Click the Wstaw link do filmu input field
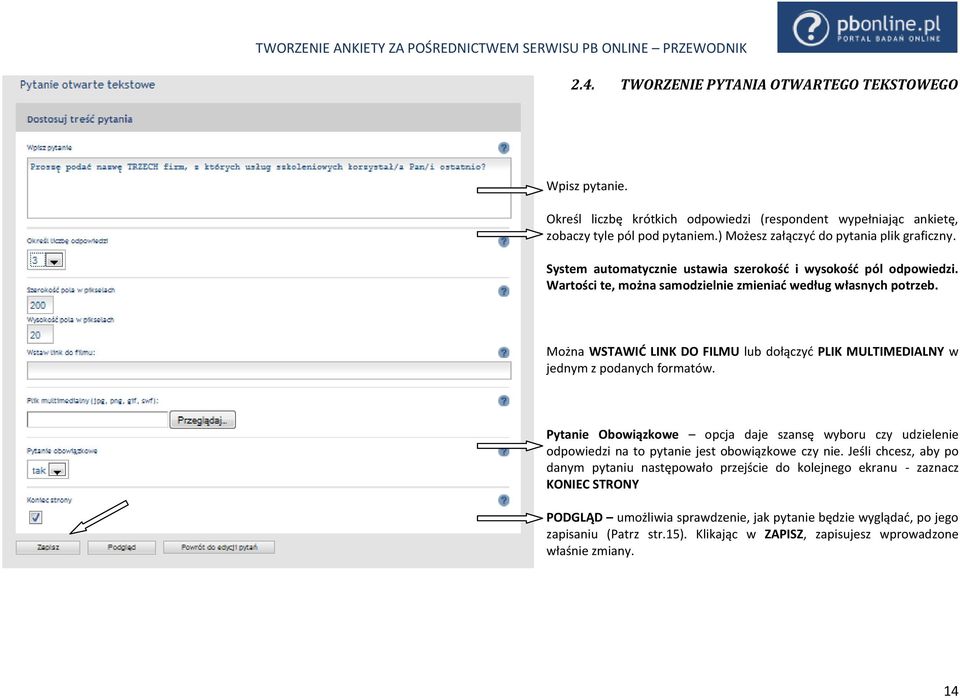 pos(269,370)
